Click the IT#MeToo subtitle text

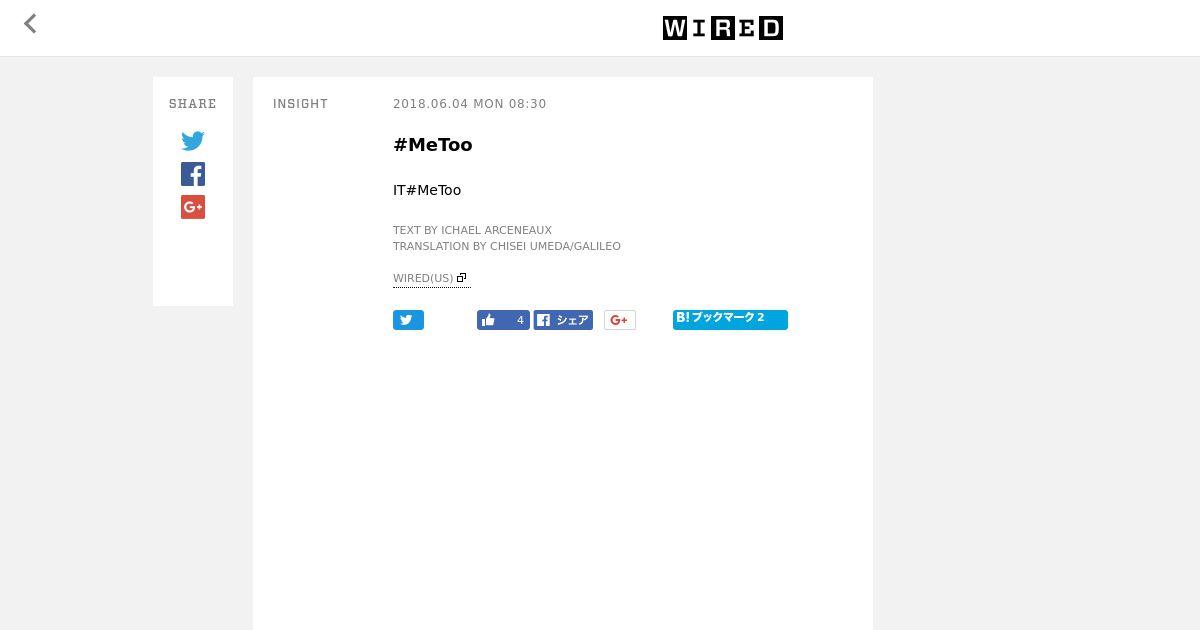[427, 190]
